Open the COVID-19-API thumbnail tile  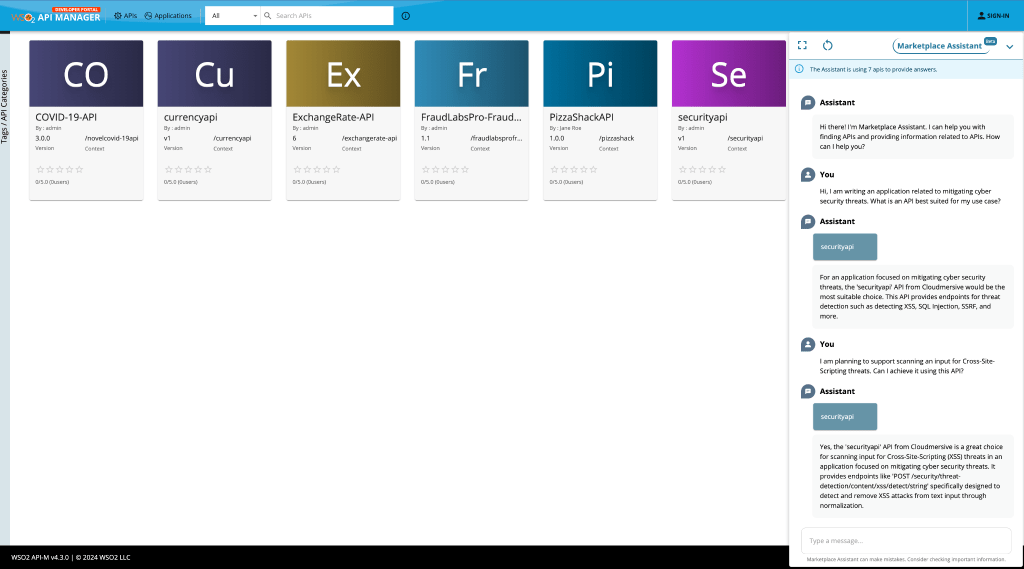[86, 73]
